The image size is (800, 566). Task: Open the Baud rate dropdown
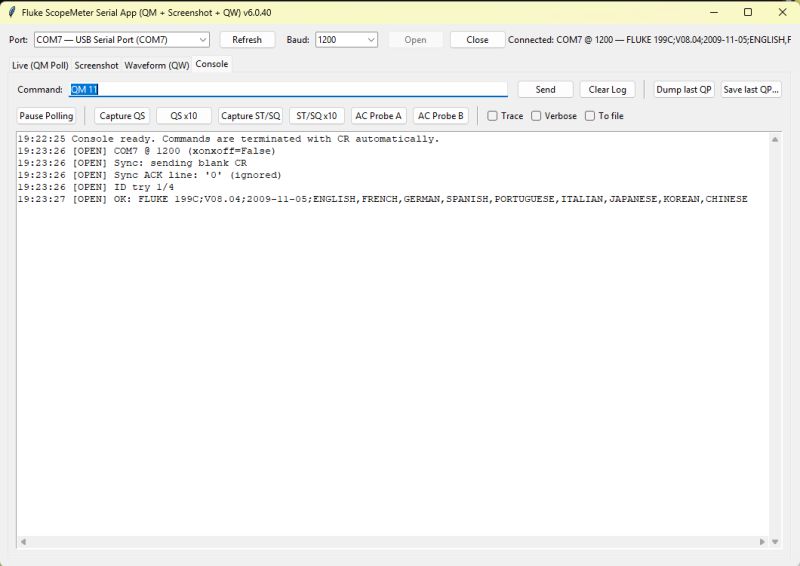[346, 40]
